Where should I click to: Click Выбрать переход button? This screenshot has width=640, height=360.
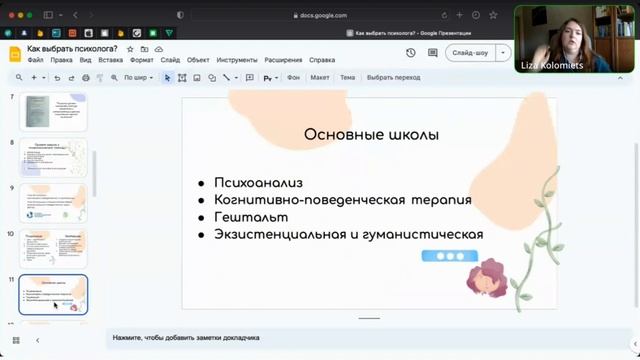pos(393,78)
